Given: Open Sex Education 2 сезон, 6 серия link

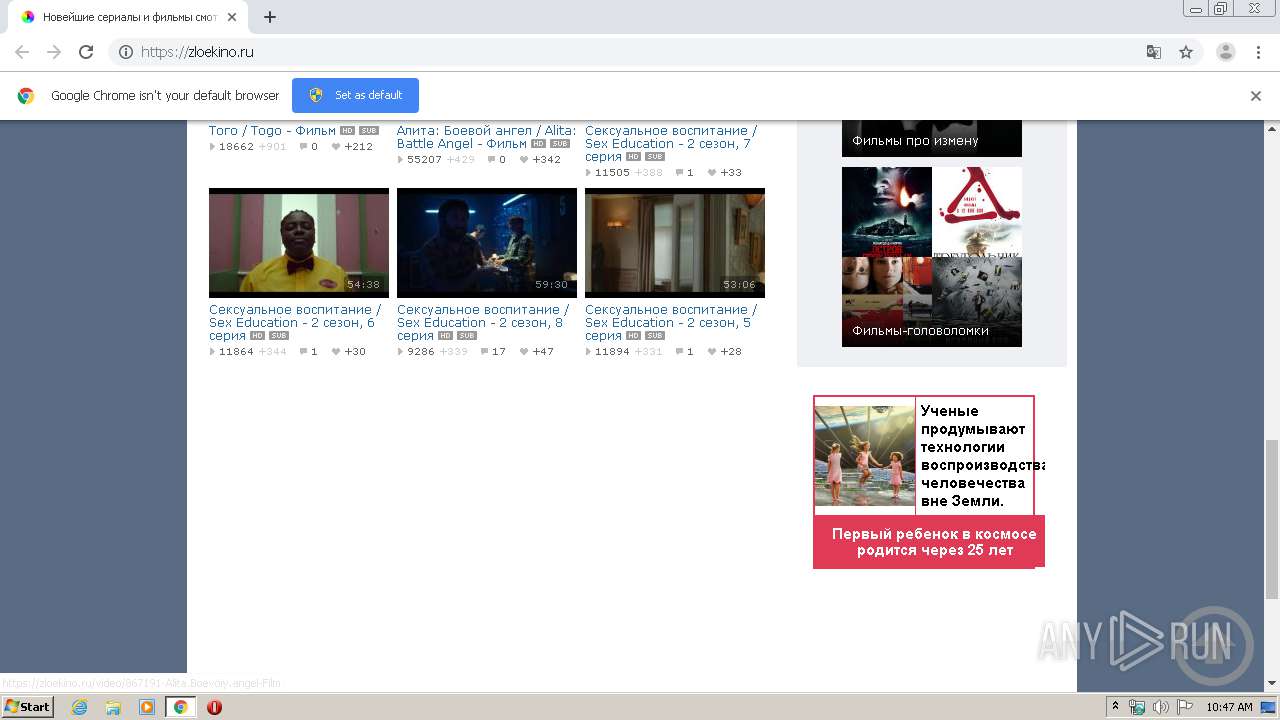Looking at the screenshot, I should 295,323.
